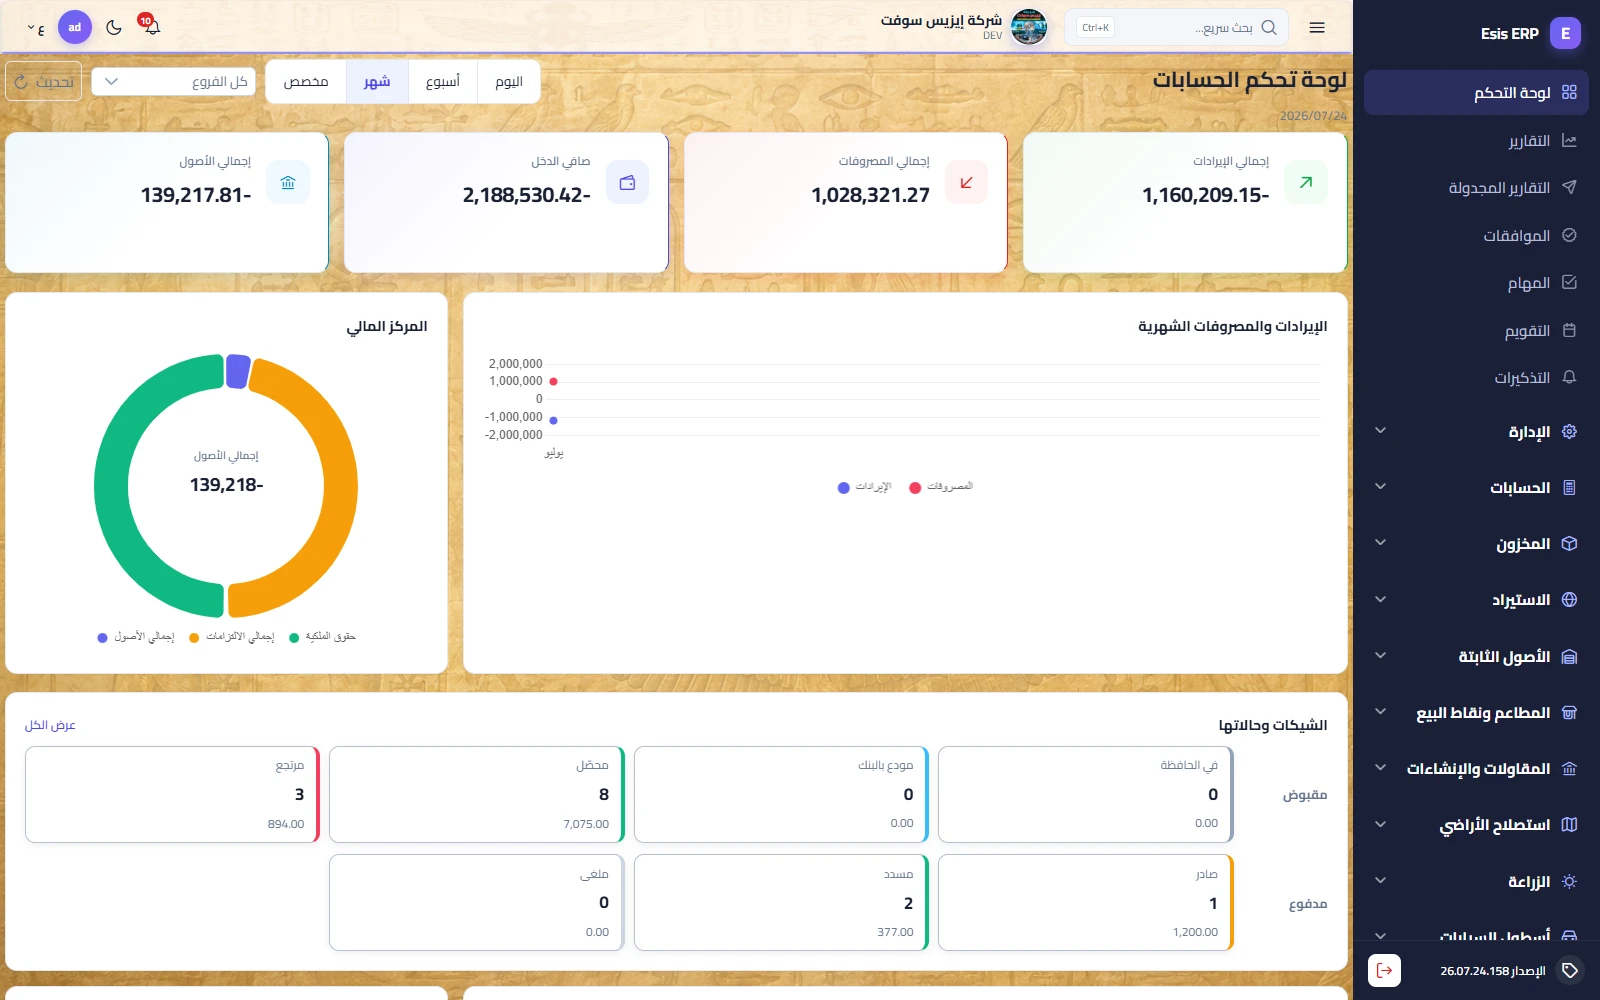Expand المطاعم ونقاط البيع section
Image resolution: width=1600 pixels, height=1000 pixels.
[x=1476, y=713]
